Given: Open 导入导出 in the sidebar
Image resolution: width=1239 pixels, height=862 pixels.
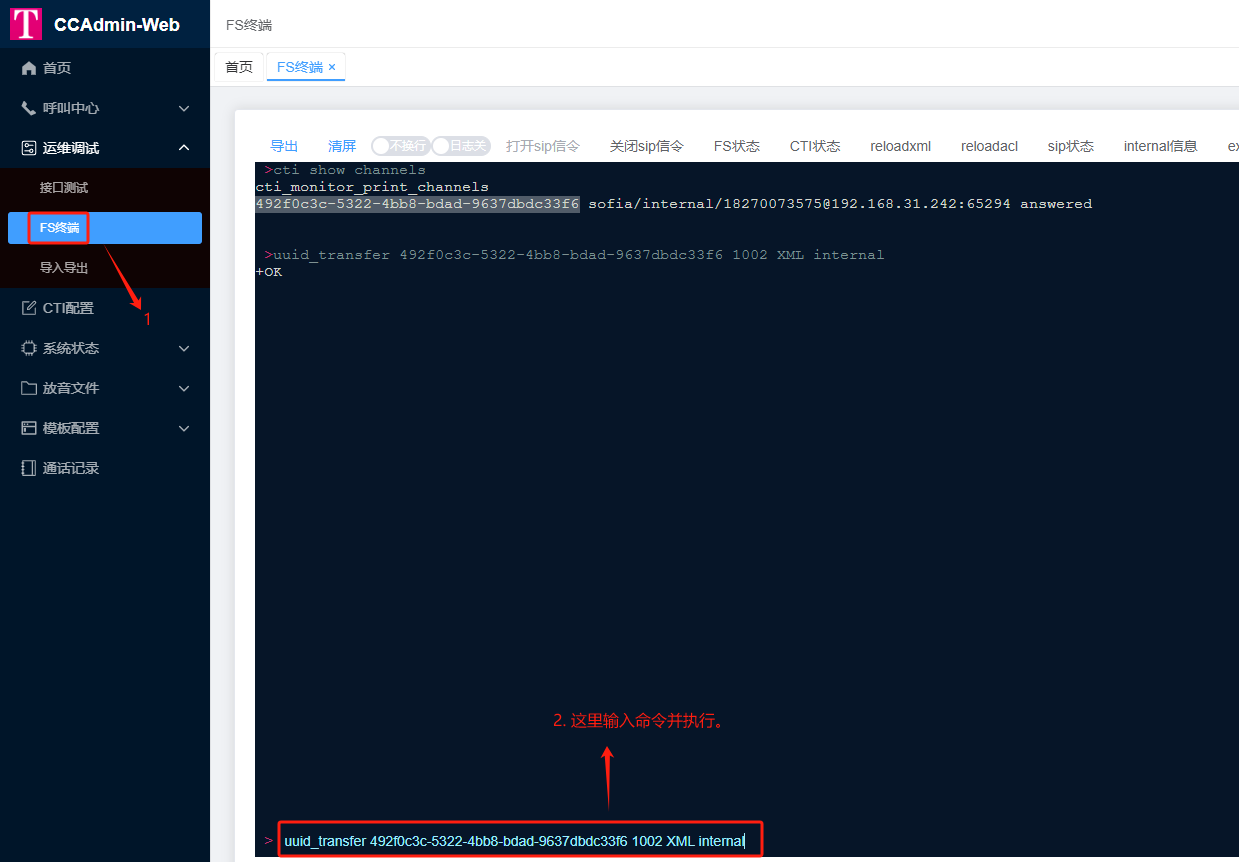Looking at the screenshot, I should (x=64, y=268).
